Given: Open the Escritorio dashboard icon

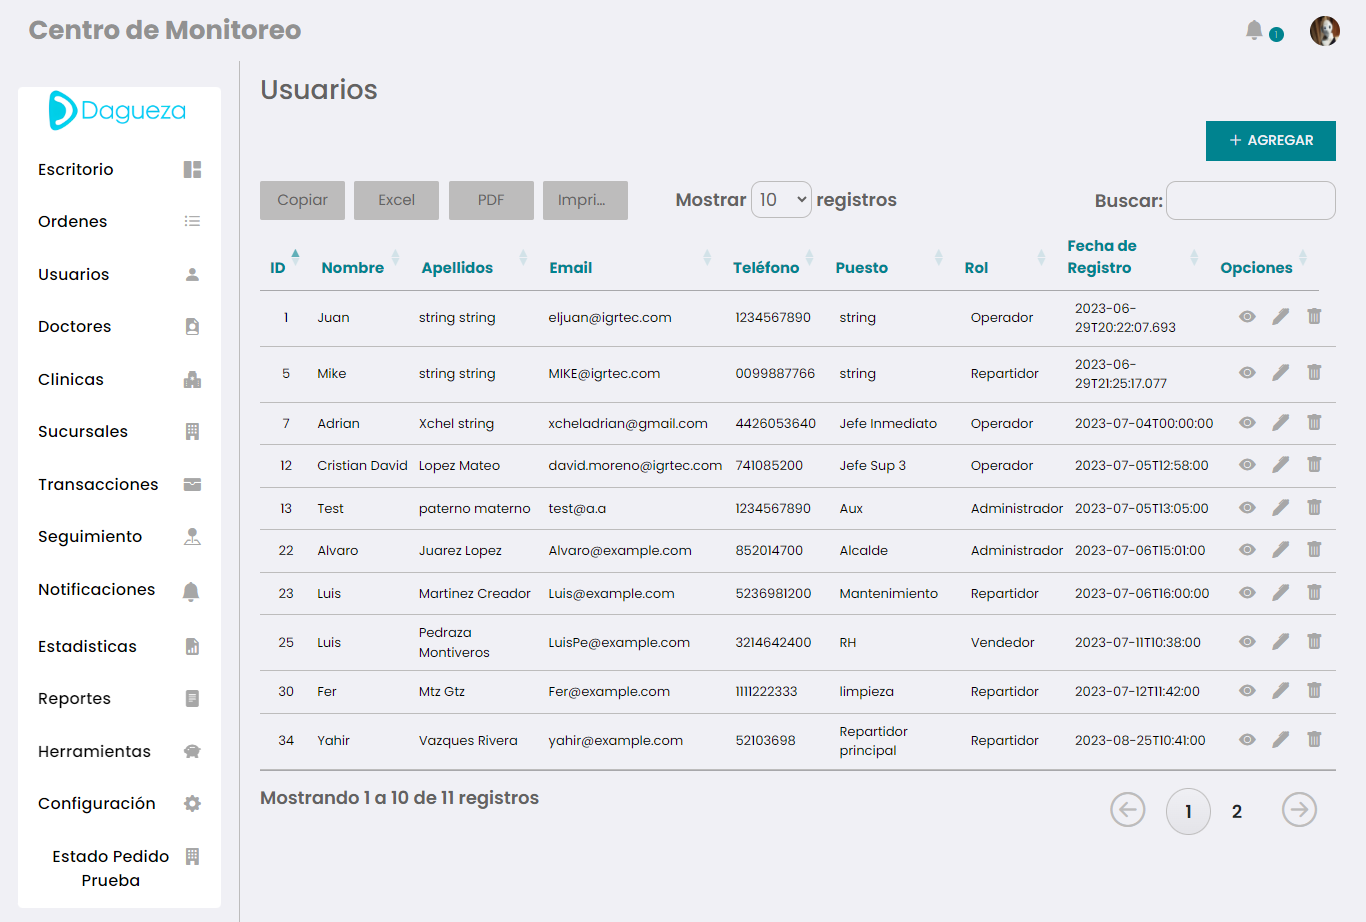Looking at the screenshot, I should pyautogui.click(x=192, y=169).
